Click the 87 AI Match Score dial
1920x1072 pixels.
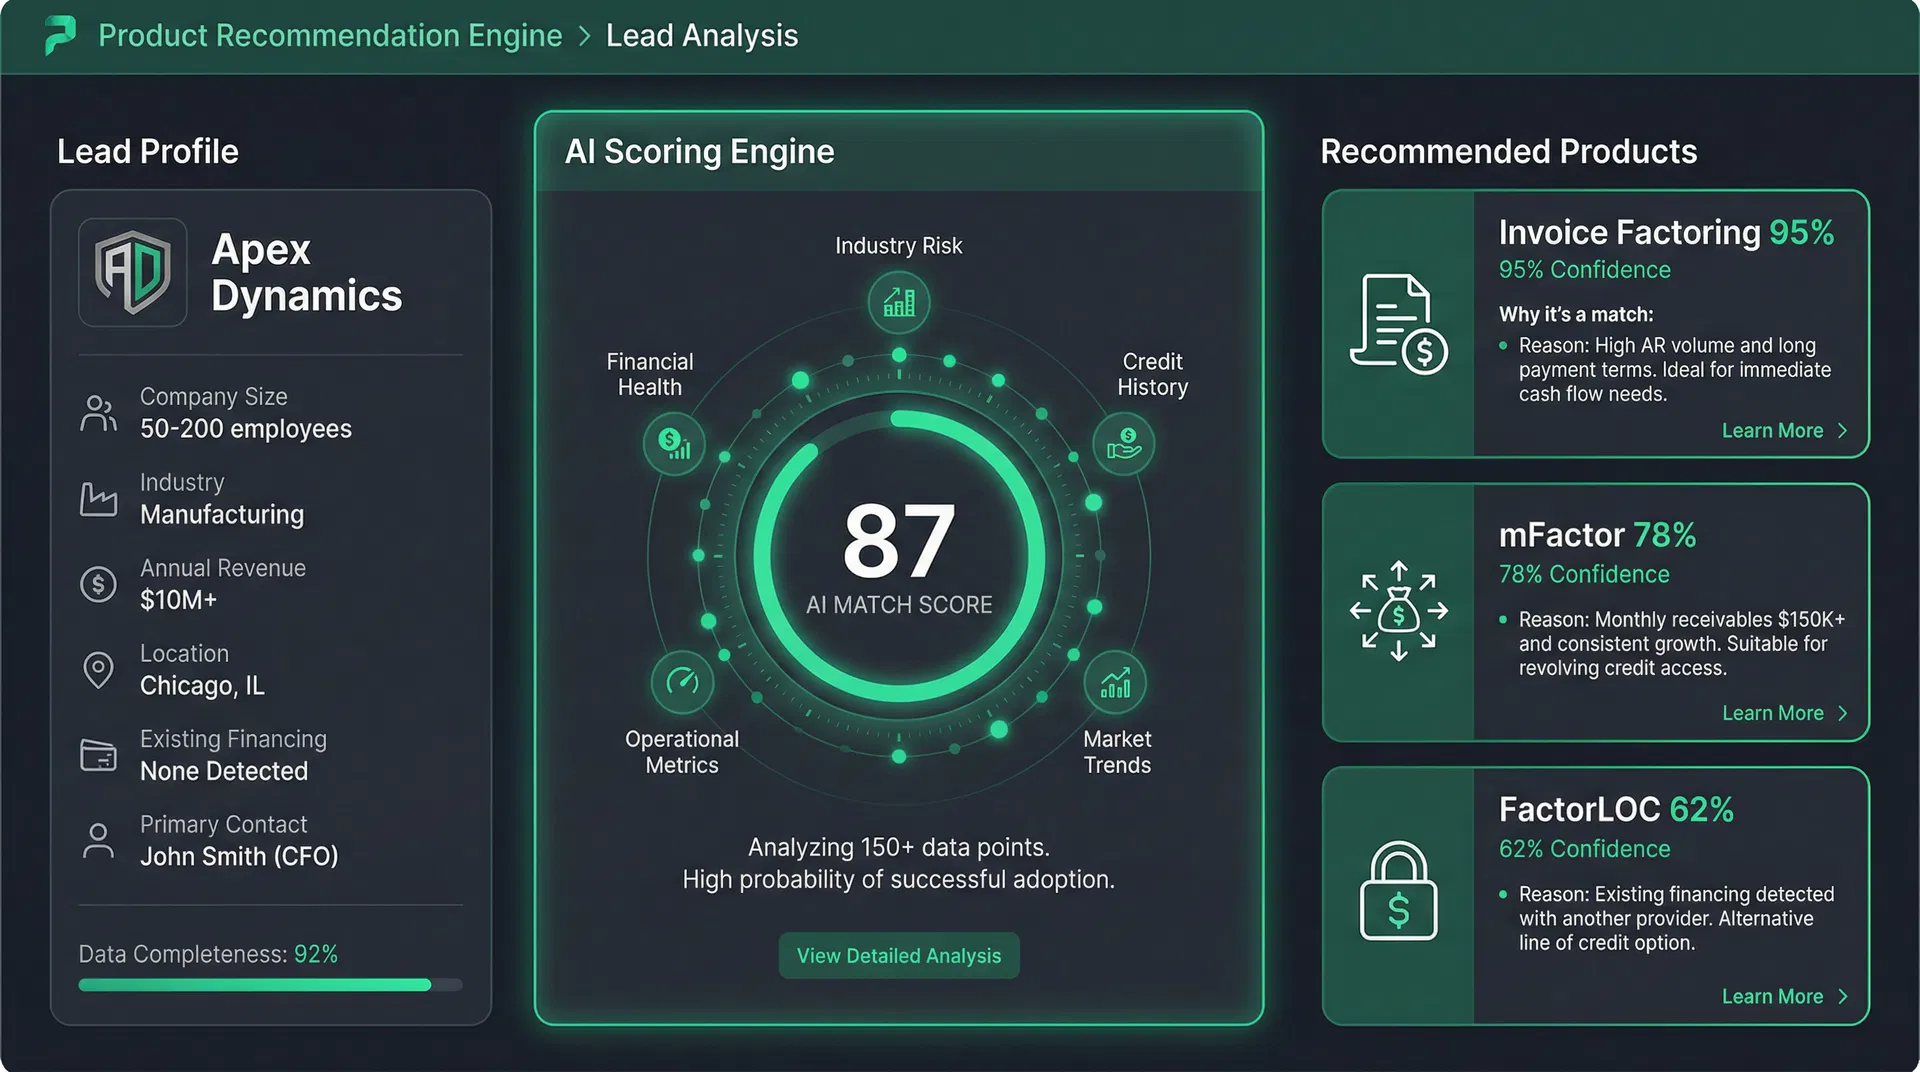pos(898,555)
